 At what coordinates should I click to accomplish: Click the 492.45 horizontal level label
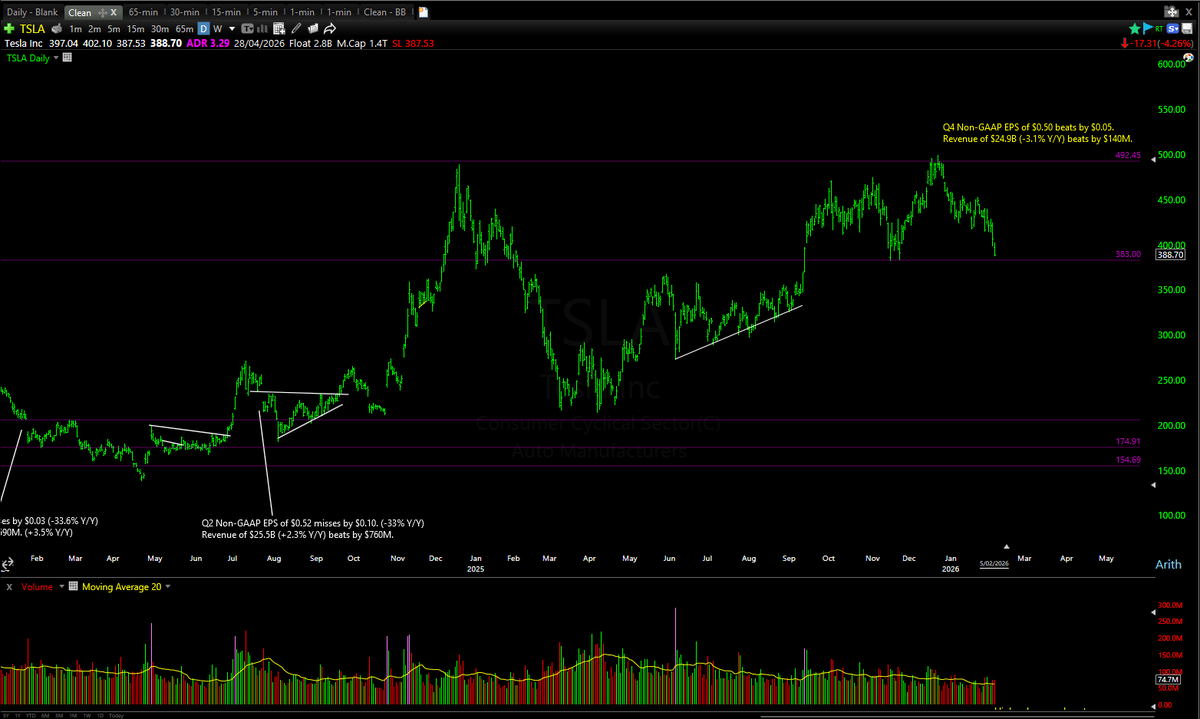(x=1128, y=156)
